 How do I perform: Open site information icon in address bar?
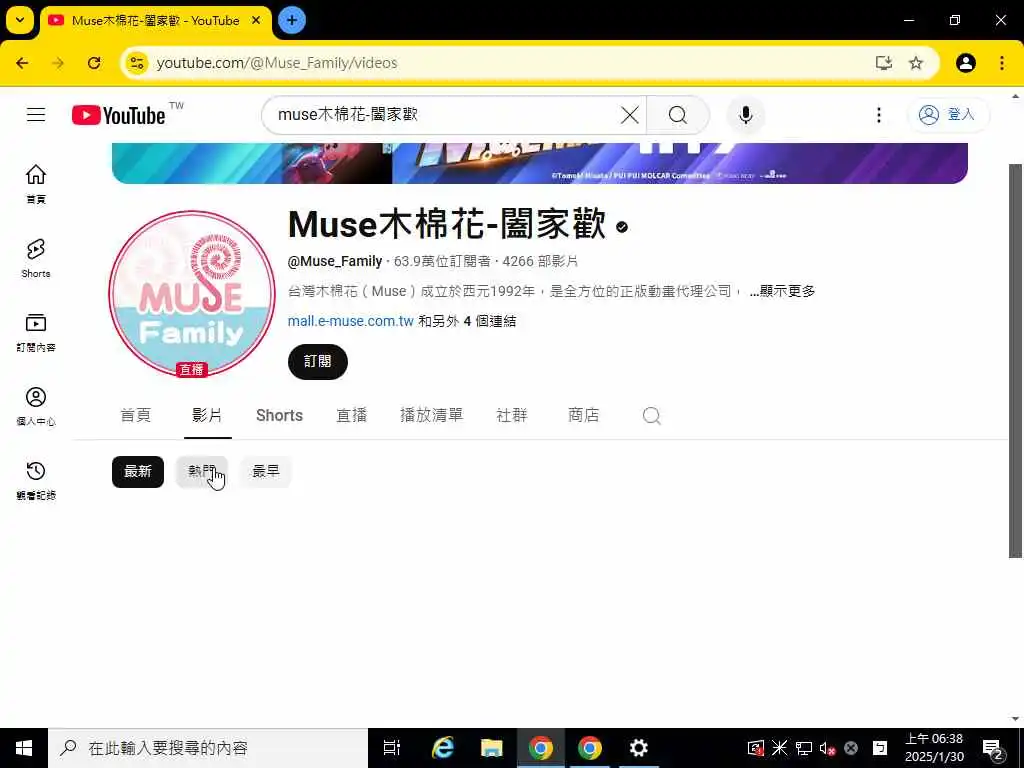point(137,63)
